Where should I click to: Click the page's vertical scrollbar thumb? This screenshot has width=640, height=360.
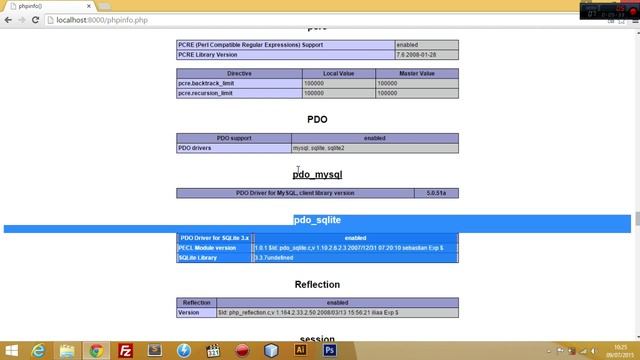click(x=637, y=218)
